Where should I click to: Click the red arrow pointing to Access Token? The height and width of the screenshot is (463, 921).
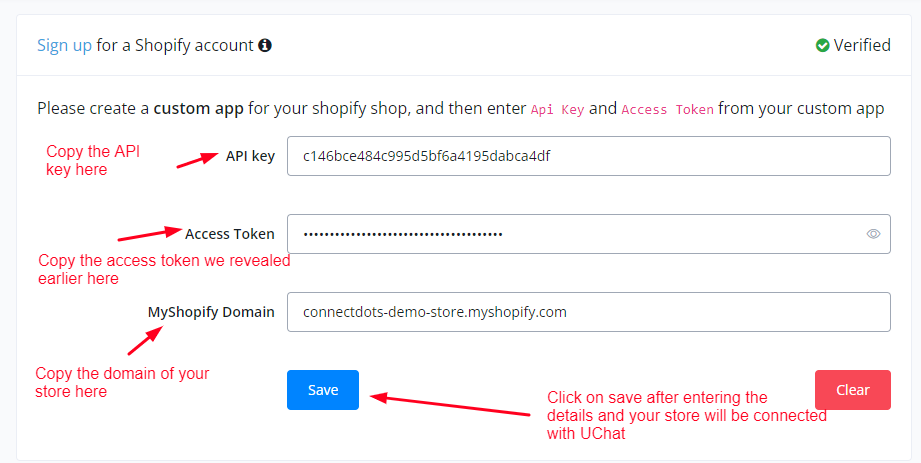click(148, 236)
